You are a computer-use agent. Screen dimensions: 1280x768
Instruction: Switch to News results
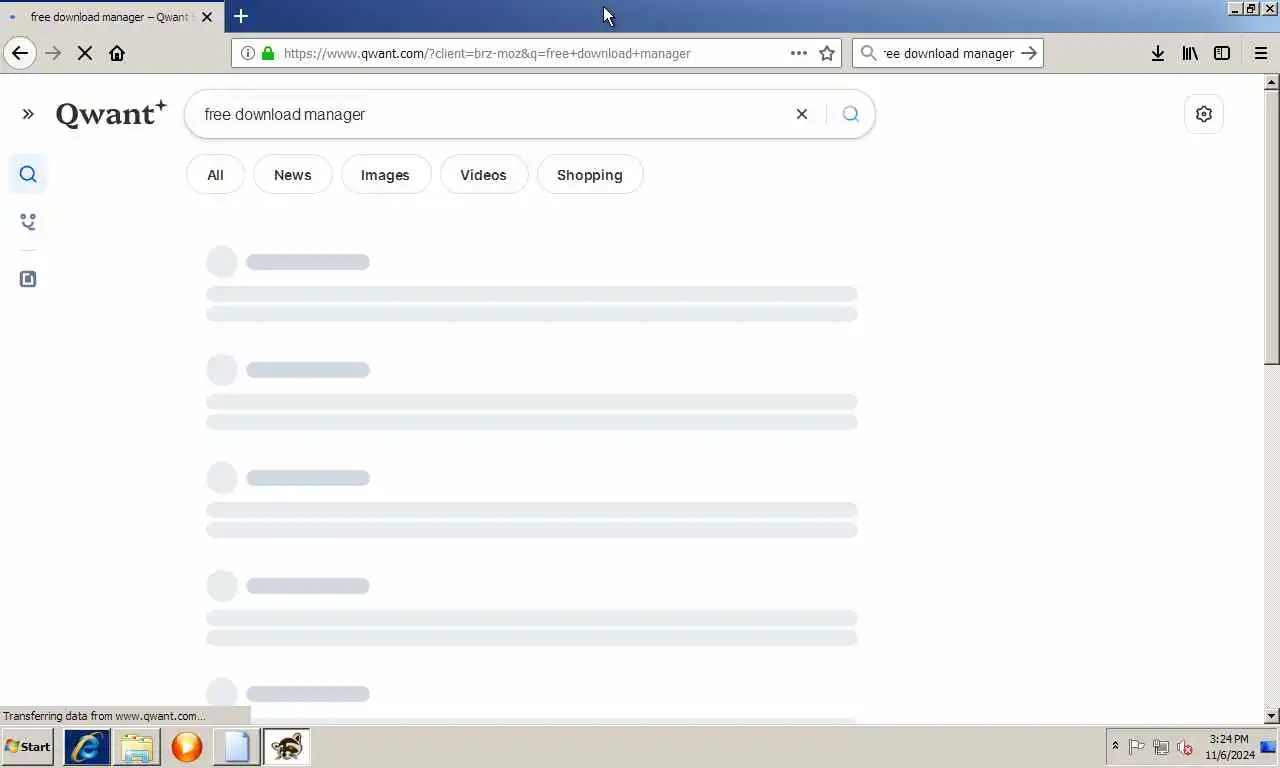(293, 175)
